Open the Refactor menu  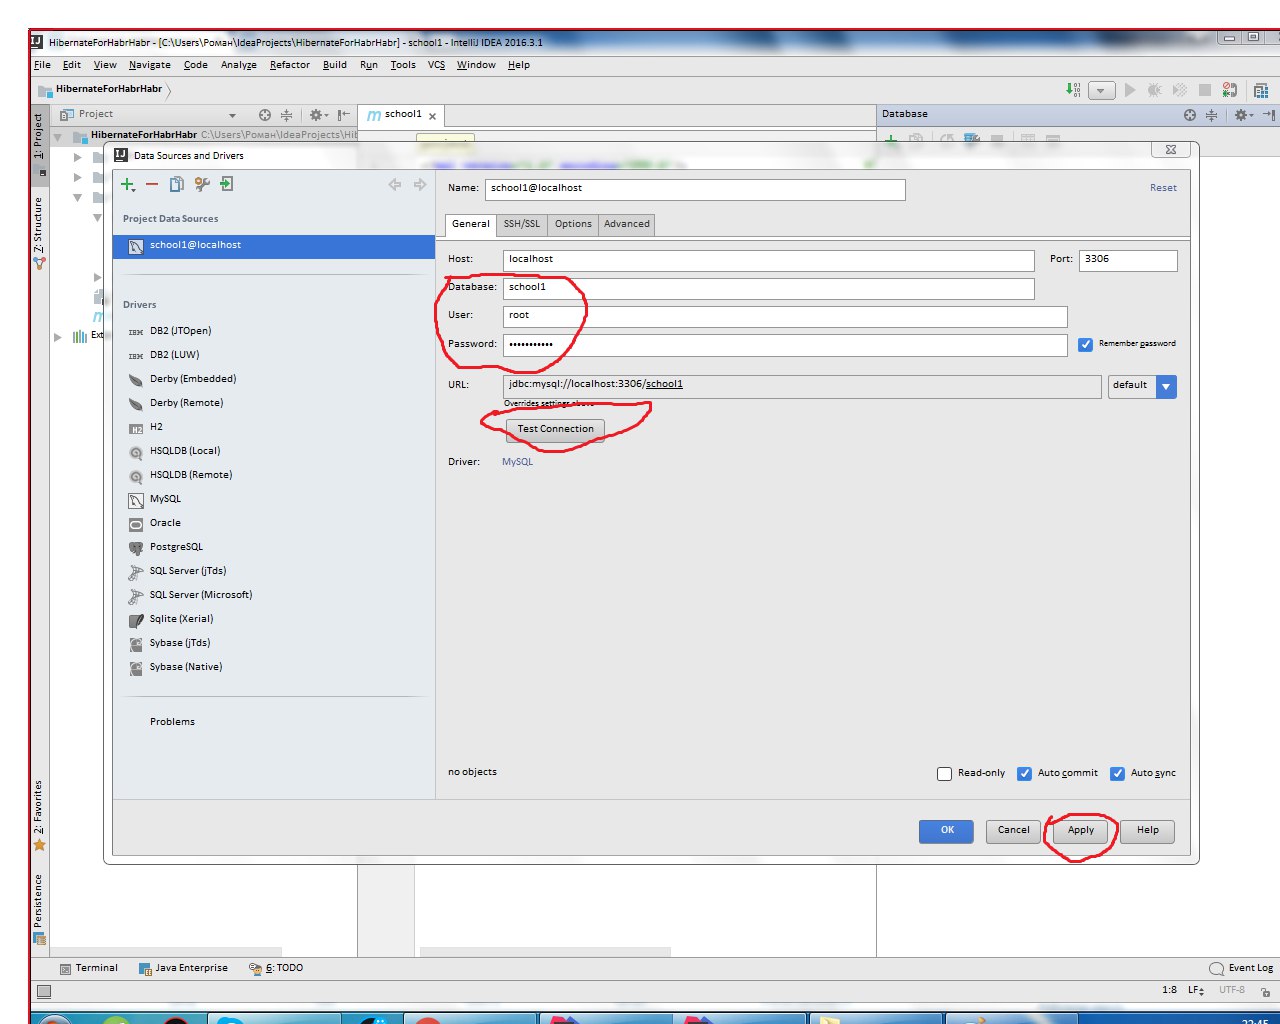click(289, 64)
